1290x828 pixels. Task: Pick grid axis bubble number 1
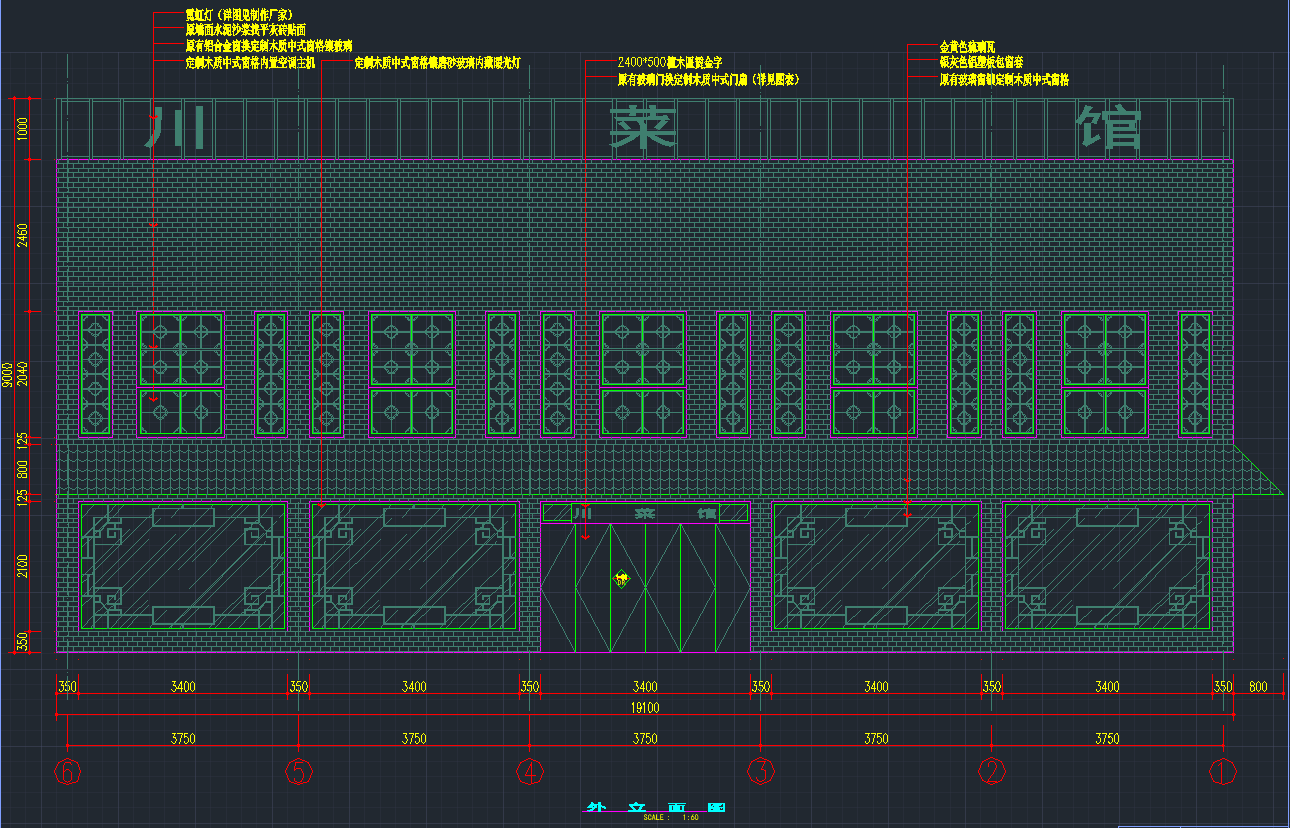(x=1223, y=772)
